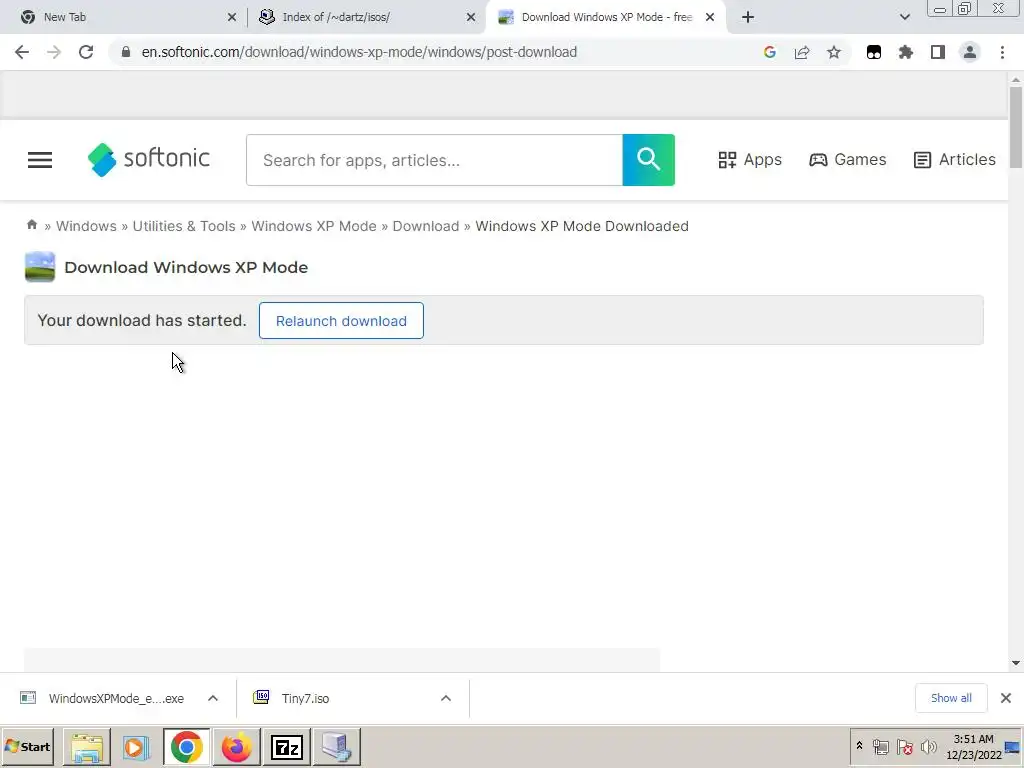Close the downloads bar

click(x=1006, y=698)
